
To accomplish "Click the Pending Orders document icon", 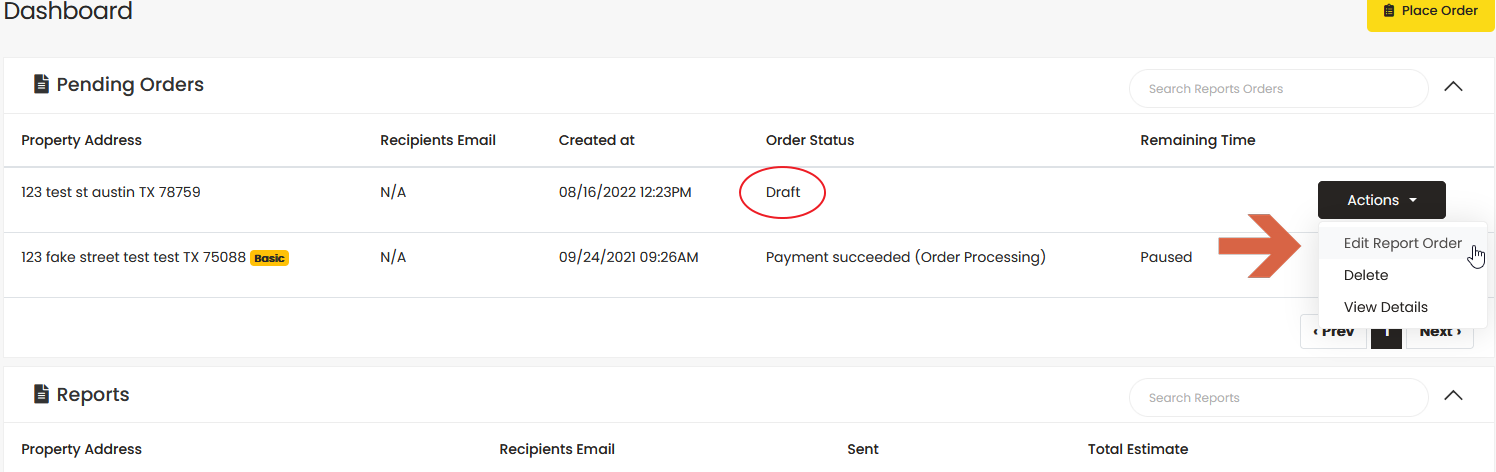I will [x=41, y=85].
